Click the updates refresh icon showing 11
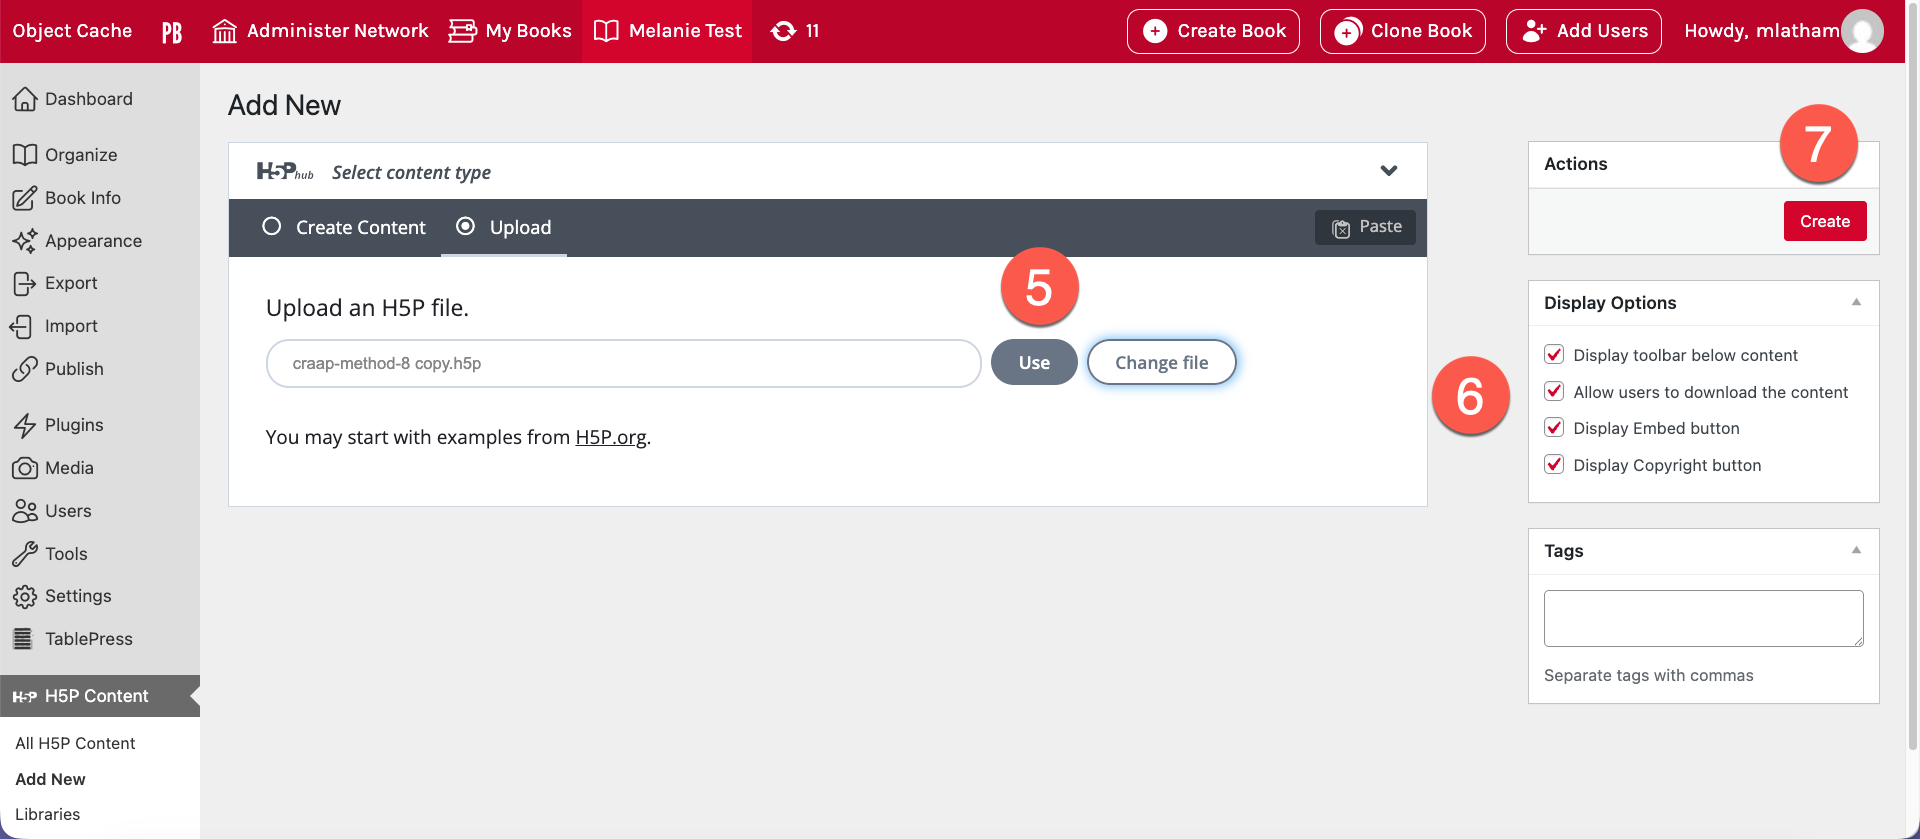Image resolution: width=1920 pixels, height=839 pixels. [x=784, y=32]
